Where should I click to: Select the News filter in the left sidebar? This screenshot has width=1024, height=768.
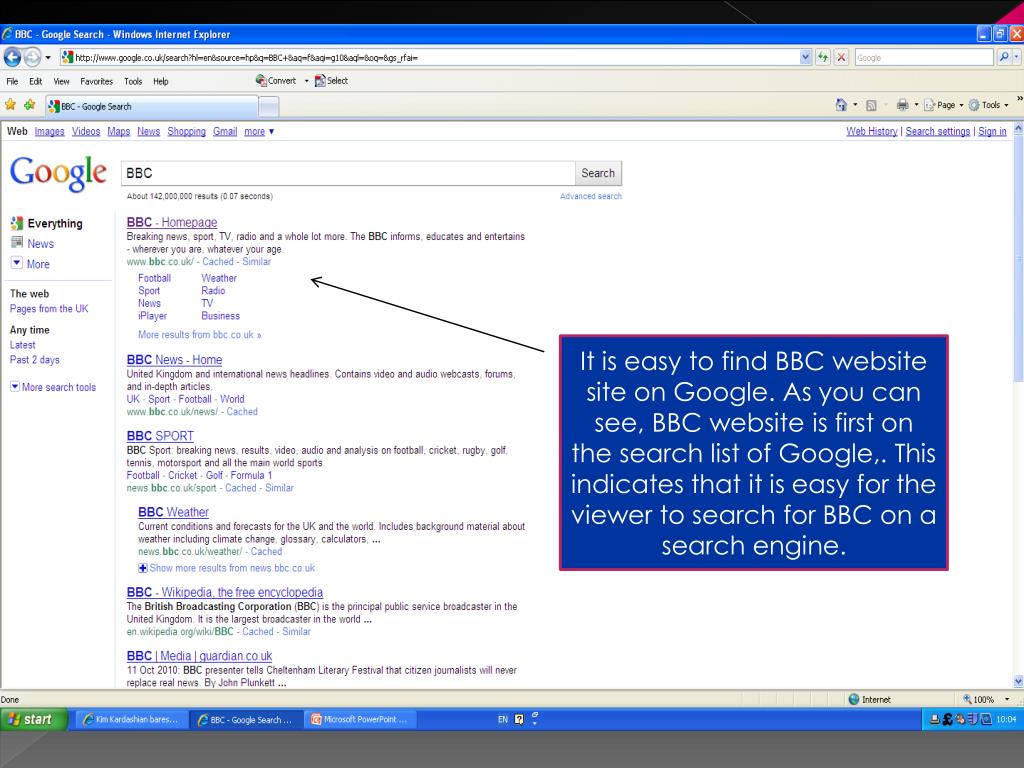click(40, 244)
